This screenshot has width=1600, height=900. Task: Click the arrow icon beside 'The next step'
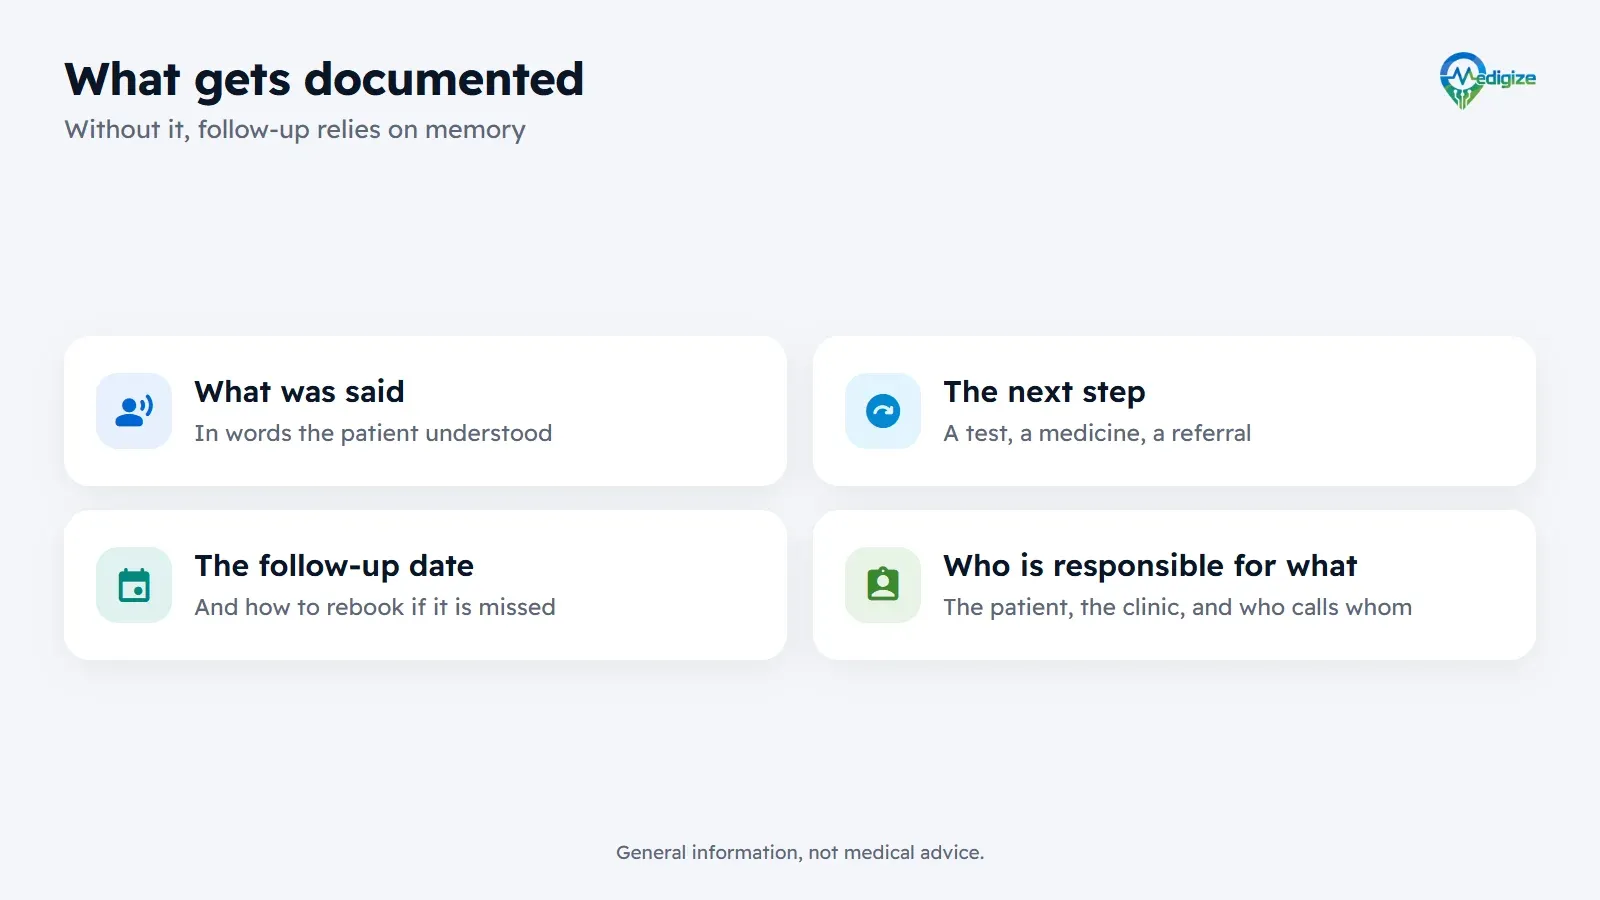coord(883,411)
